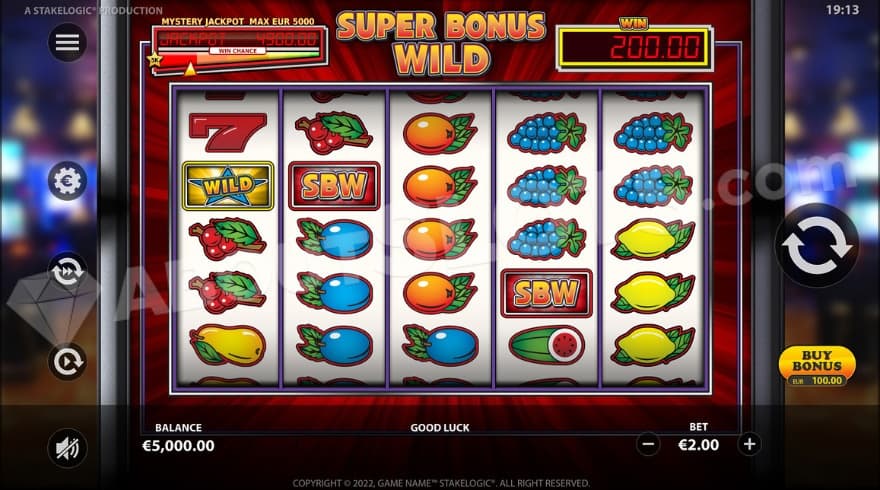The height and width of the screenshot is (490, 880).
Task: Click the SBW symbol on reel four
Action: pos(546,293)
